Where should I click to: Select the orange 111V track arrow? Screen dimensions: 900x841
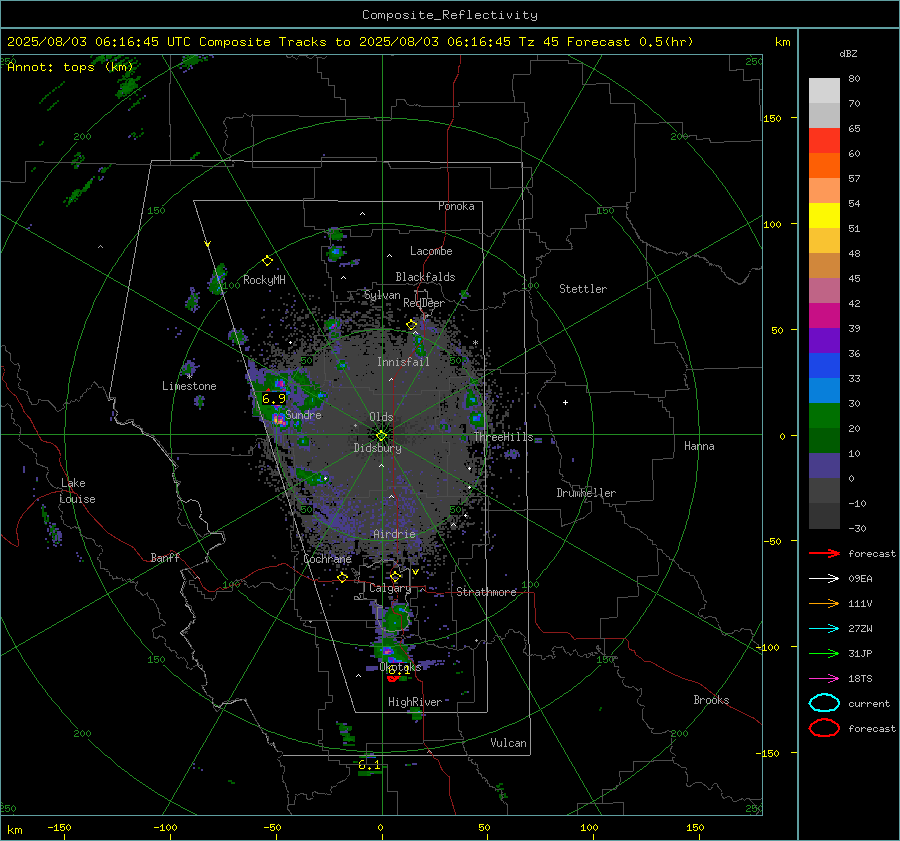click(824, 603)
